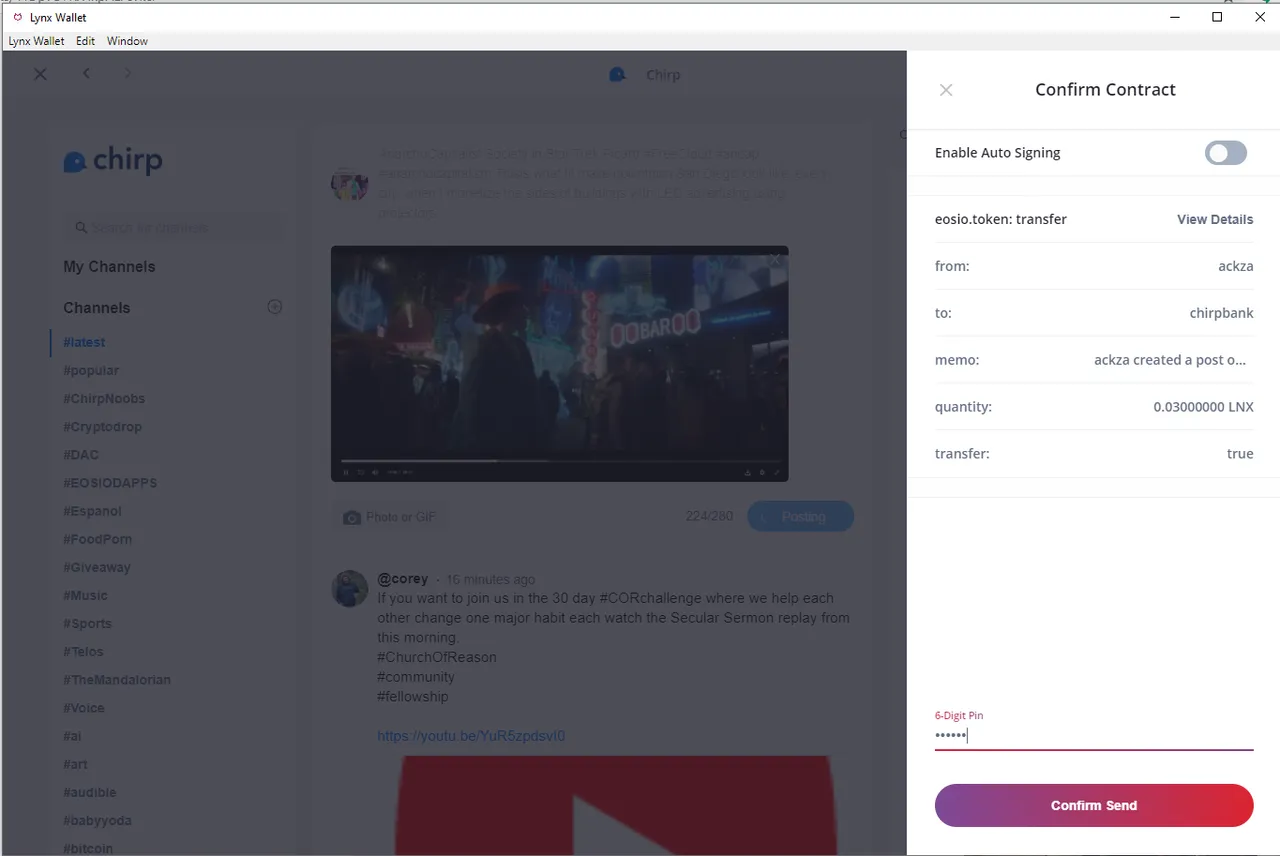Image resolution: width=1280 pixels, height=856 pixels.
Task: Open the #babyyoda channel
Action: [97, 820]
